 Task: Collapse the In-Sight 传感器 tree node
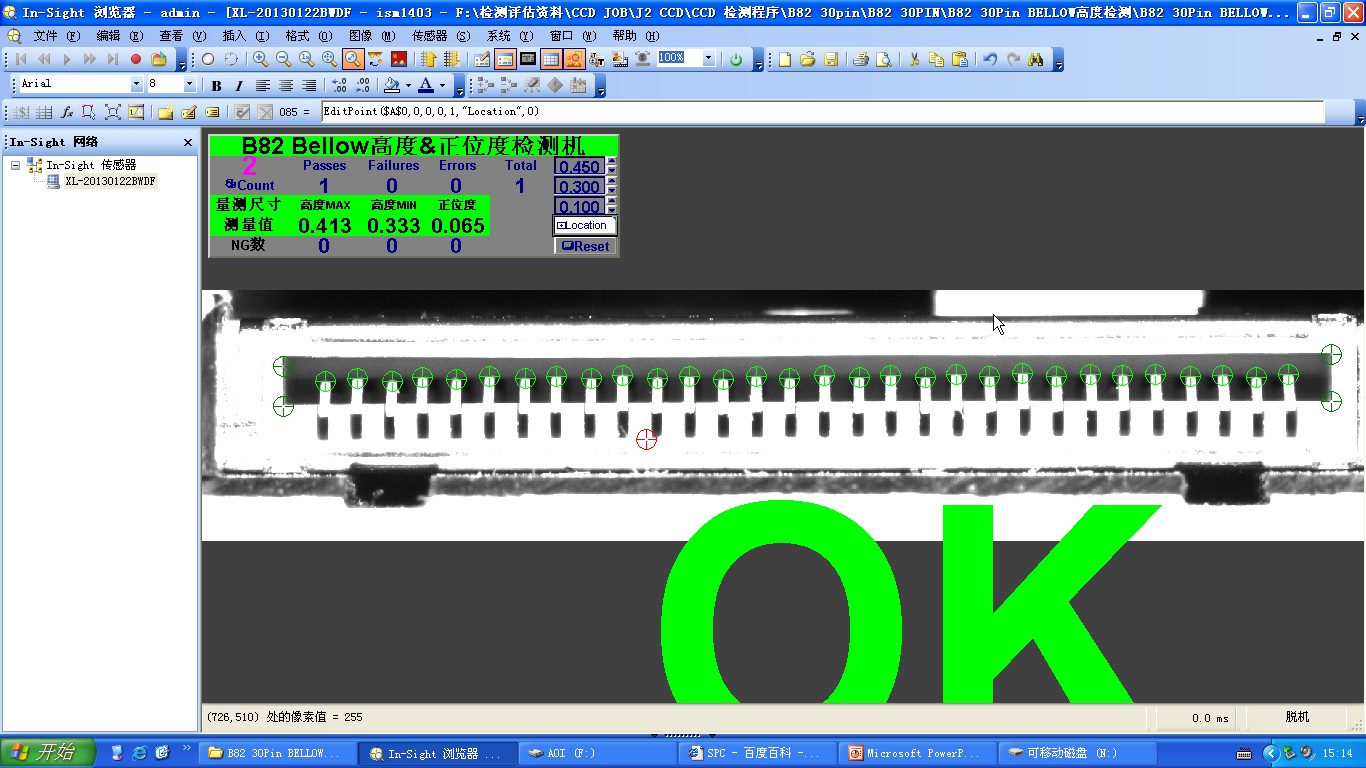click(x=16, y=165)
